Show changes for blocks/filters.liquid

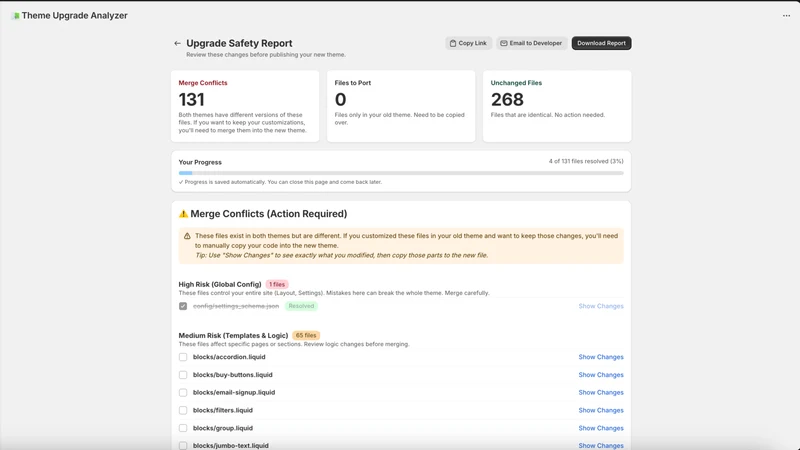(601, 410)
